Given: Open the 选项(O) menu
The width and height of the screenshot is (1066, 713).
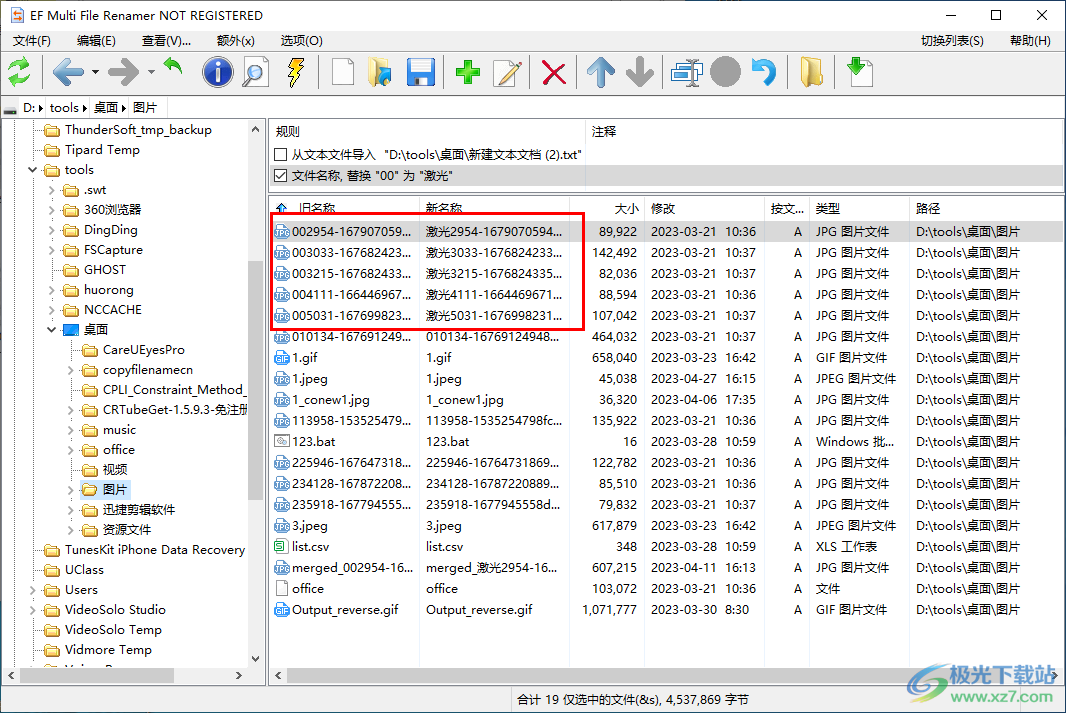Looking at the screenshot, I should click(302, 41).
